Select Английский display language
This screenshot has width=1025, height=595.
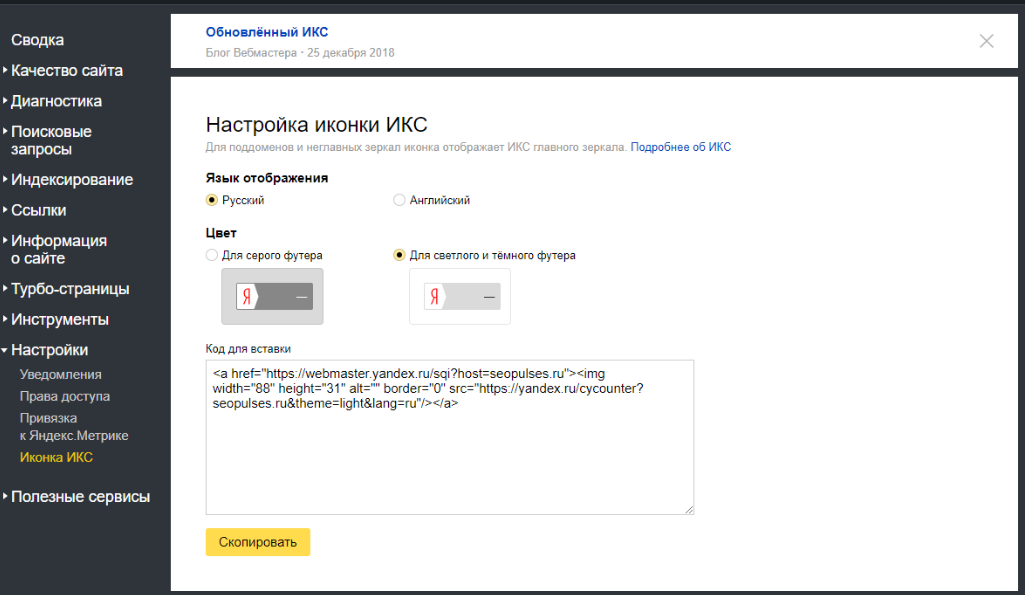[x=399, y=200]
